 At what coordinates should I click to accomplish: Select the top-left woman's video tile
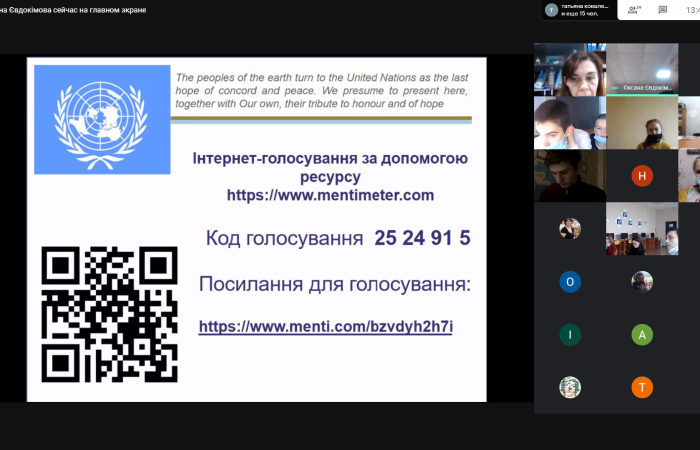click(570, 70)
